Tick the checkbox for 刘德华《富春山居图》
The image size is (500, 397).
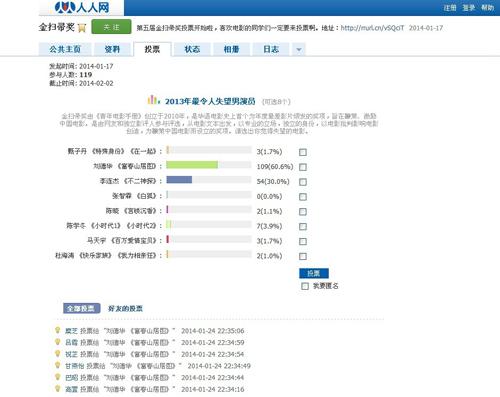click(303, 167)
